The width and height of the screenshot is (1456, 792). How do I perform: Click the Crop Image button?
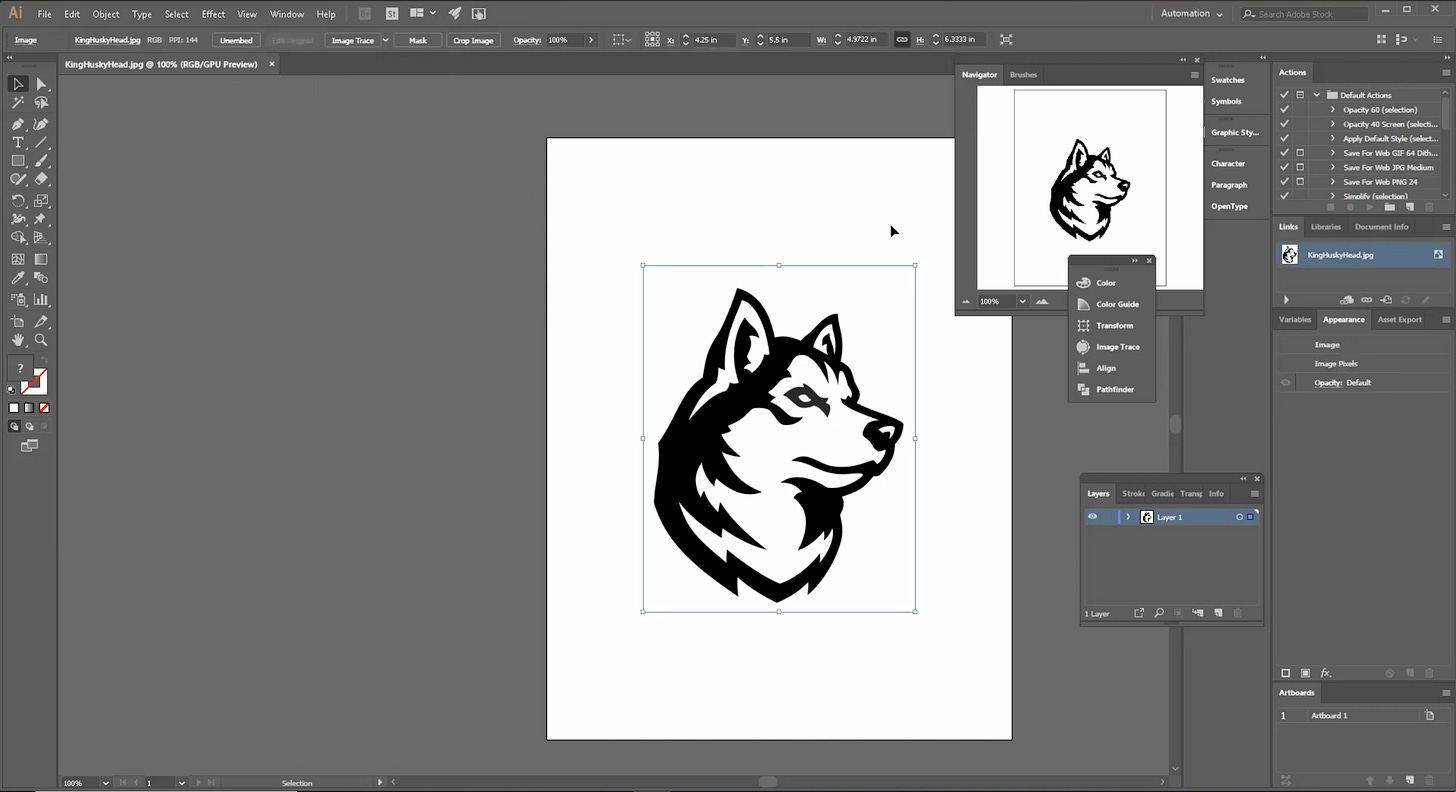[x=473, y=40]
